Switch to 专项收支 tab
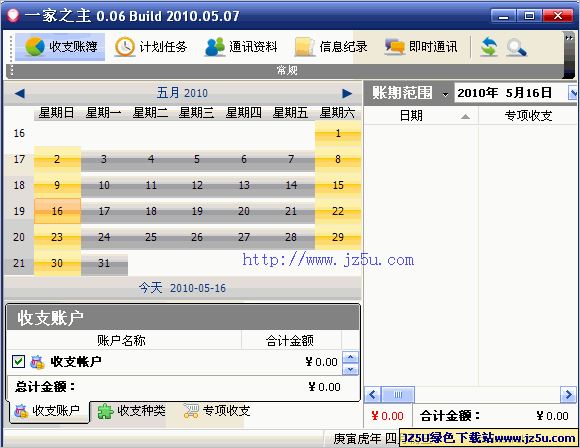Viewport: 580px width, 448px height. coord(217,411)
